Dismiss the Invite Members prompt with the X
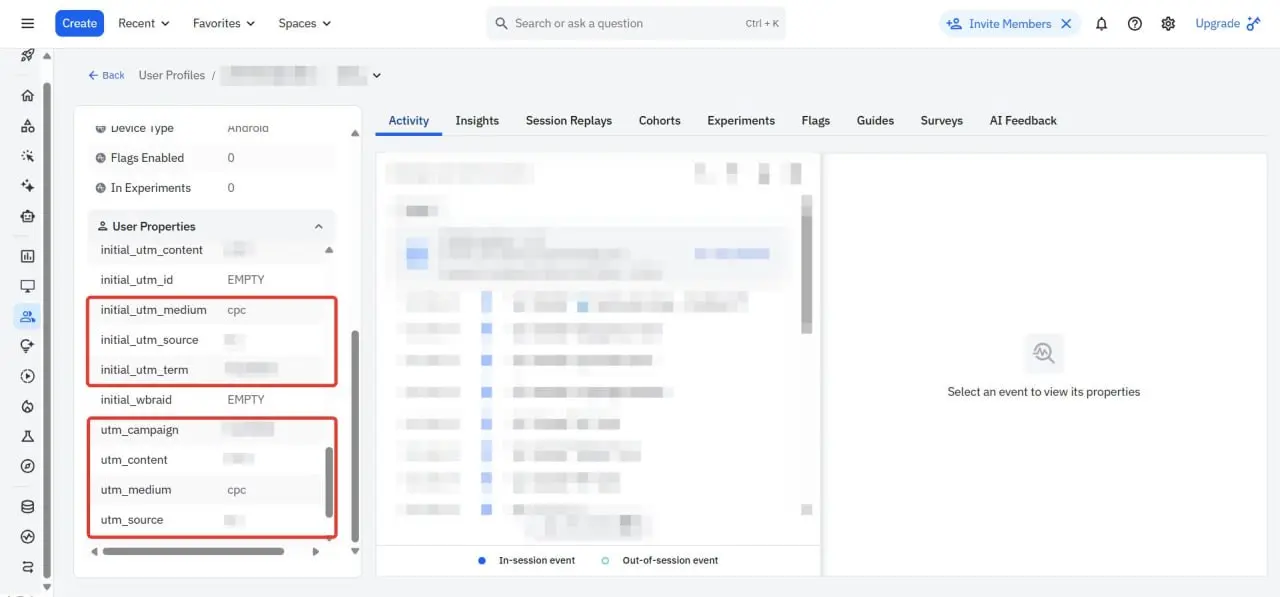Image resolution: width=1280 pixels, height=597 pixels. 1065,22
